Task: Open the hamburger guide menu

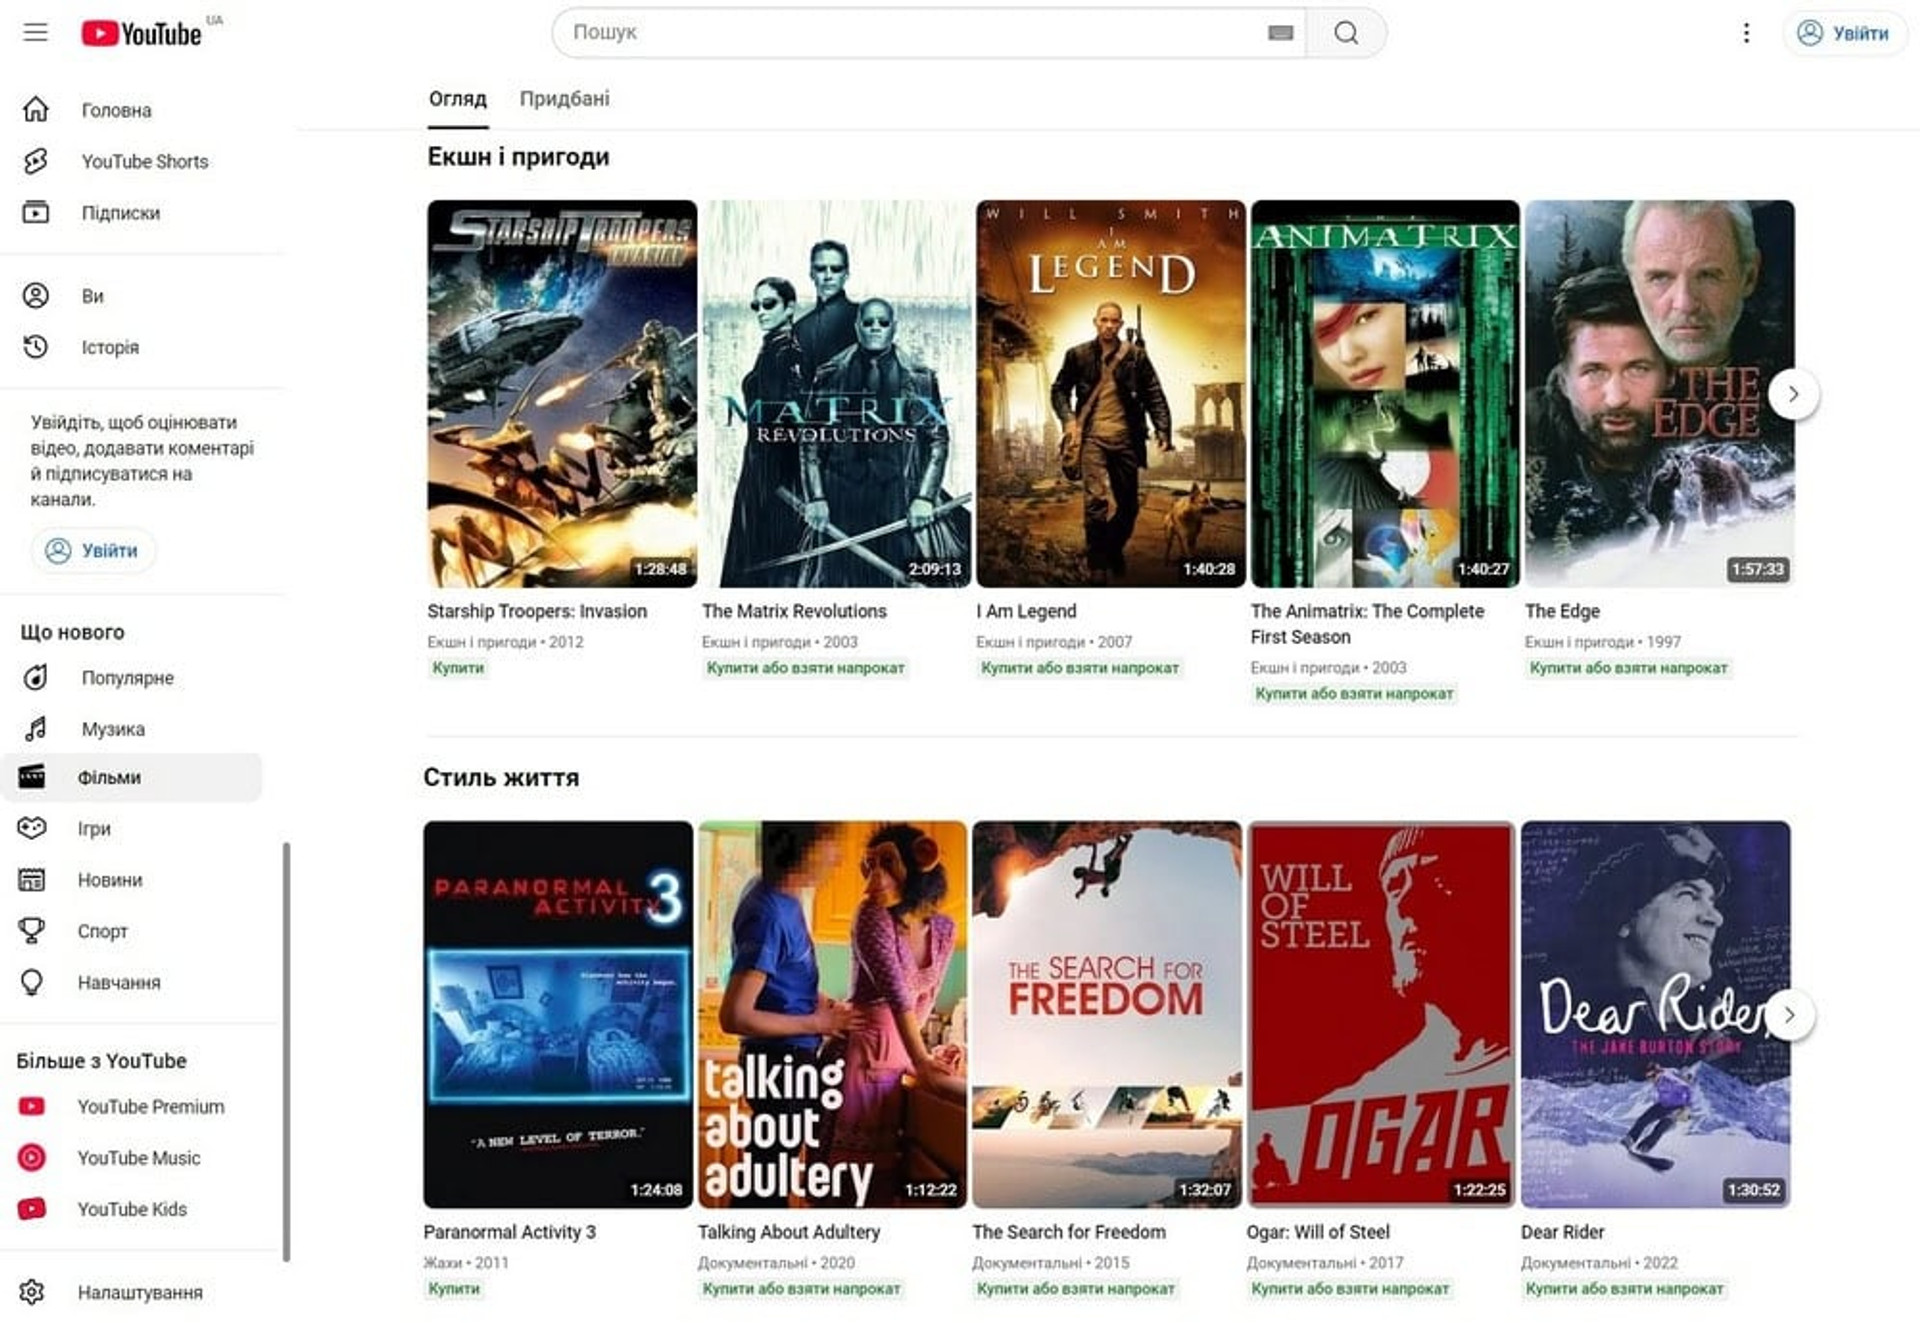Action: (36, 32)
